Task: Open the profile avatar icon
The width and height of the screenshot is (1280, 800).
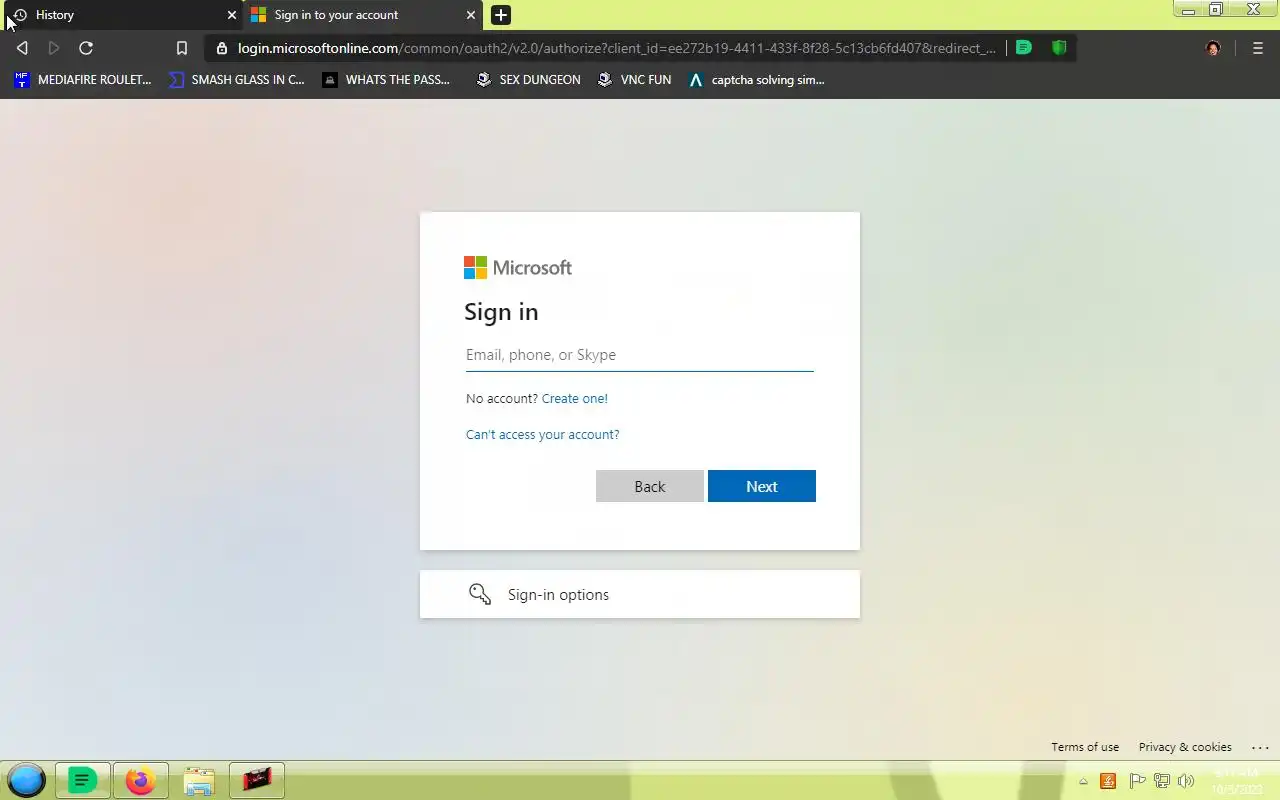Action: [x=1213, y=48]
